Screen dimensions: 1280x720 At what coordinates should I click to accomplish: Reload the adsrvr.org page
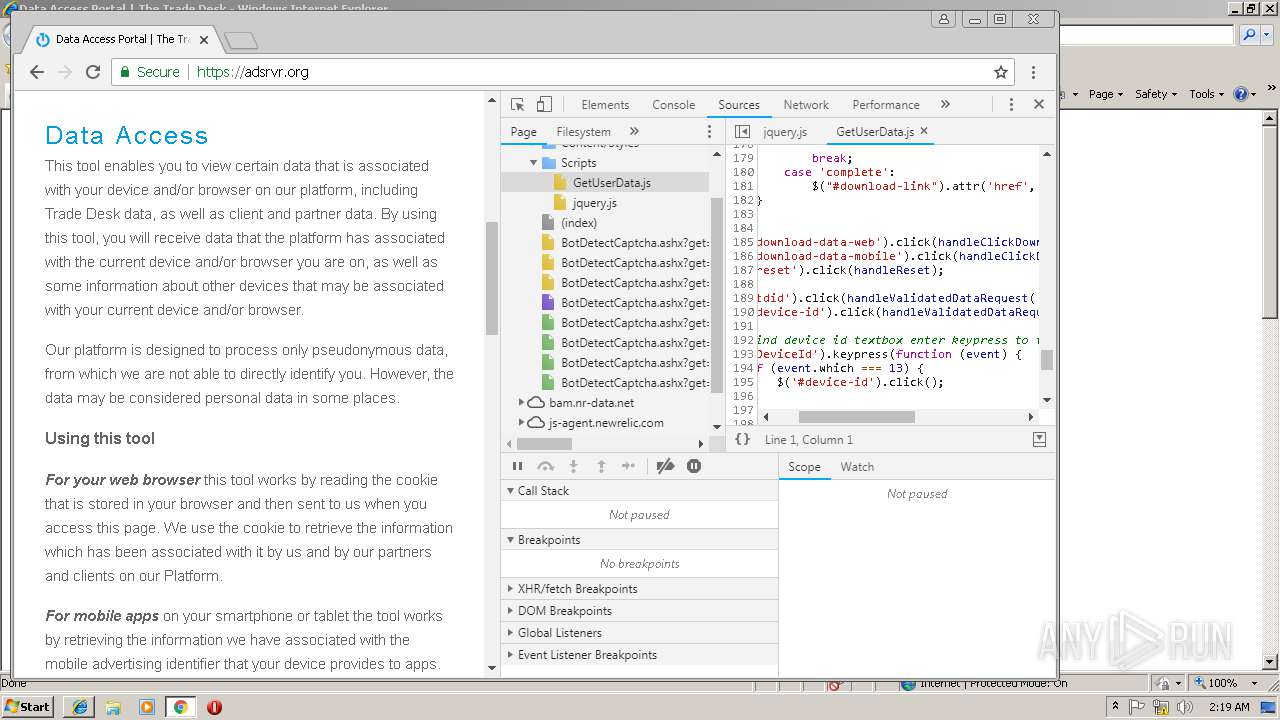tap(93, 72)
